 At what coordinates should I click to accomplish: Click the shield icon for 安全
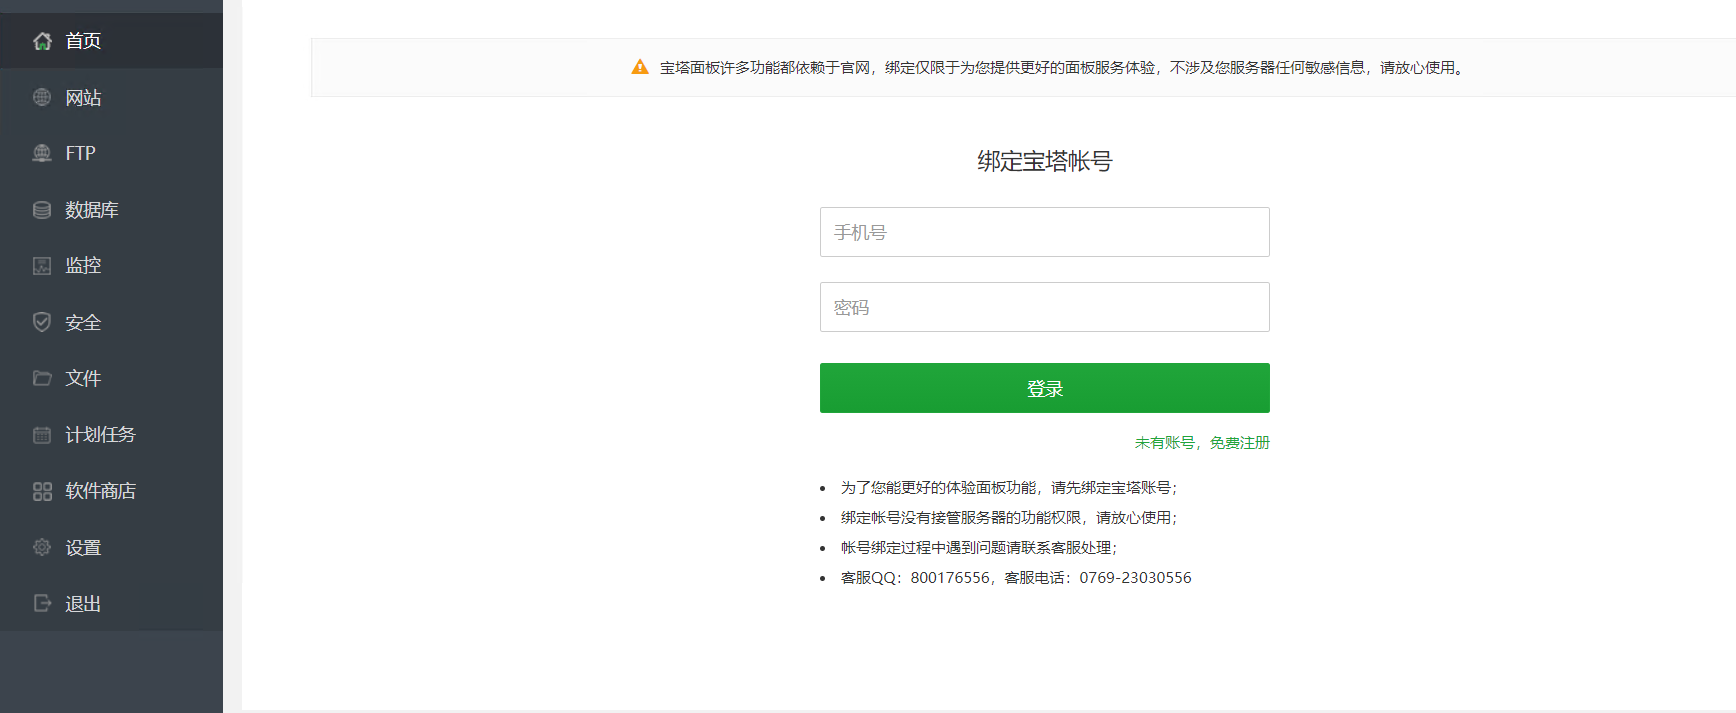42,322
